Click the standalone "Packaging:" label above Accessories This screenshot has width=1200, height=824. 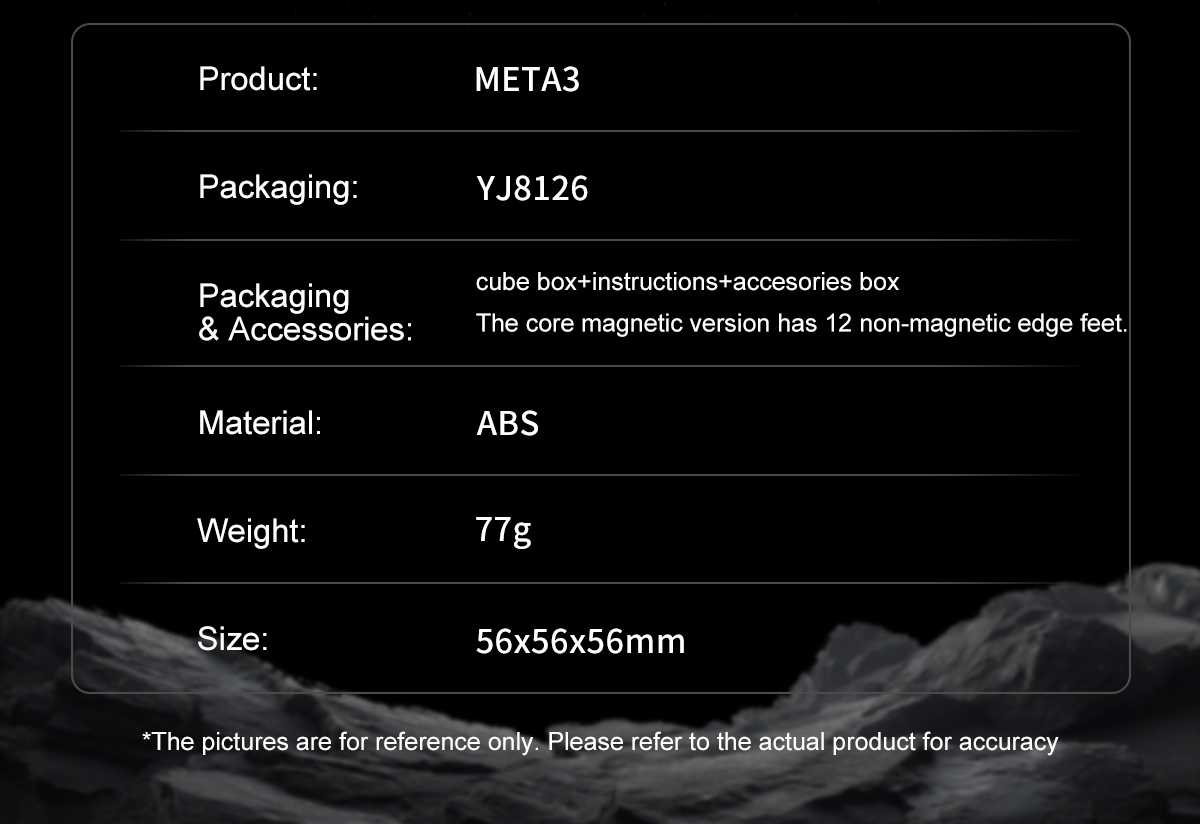pyautogui.click(x=278, y=187)
